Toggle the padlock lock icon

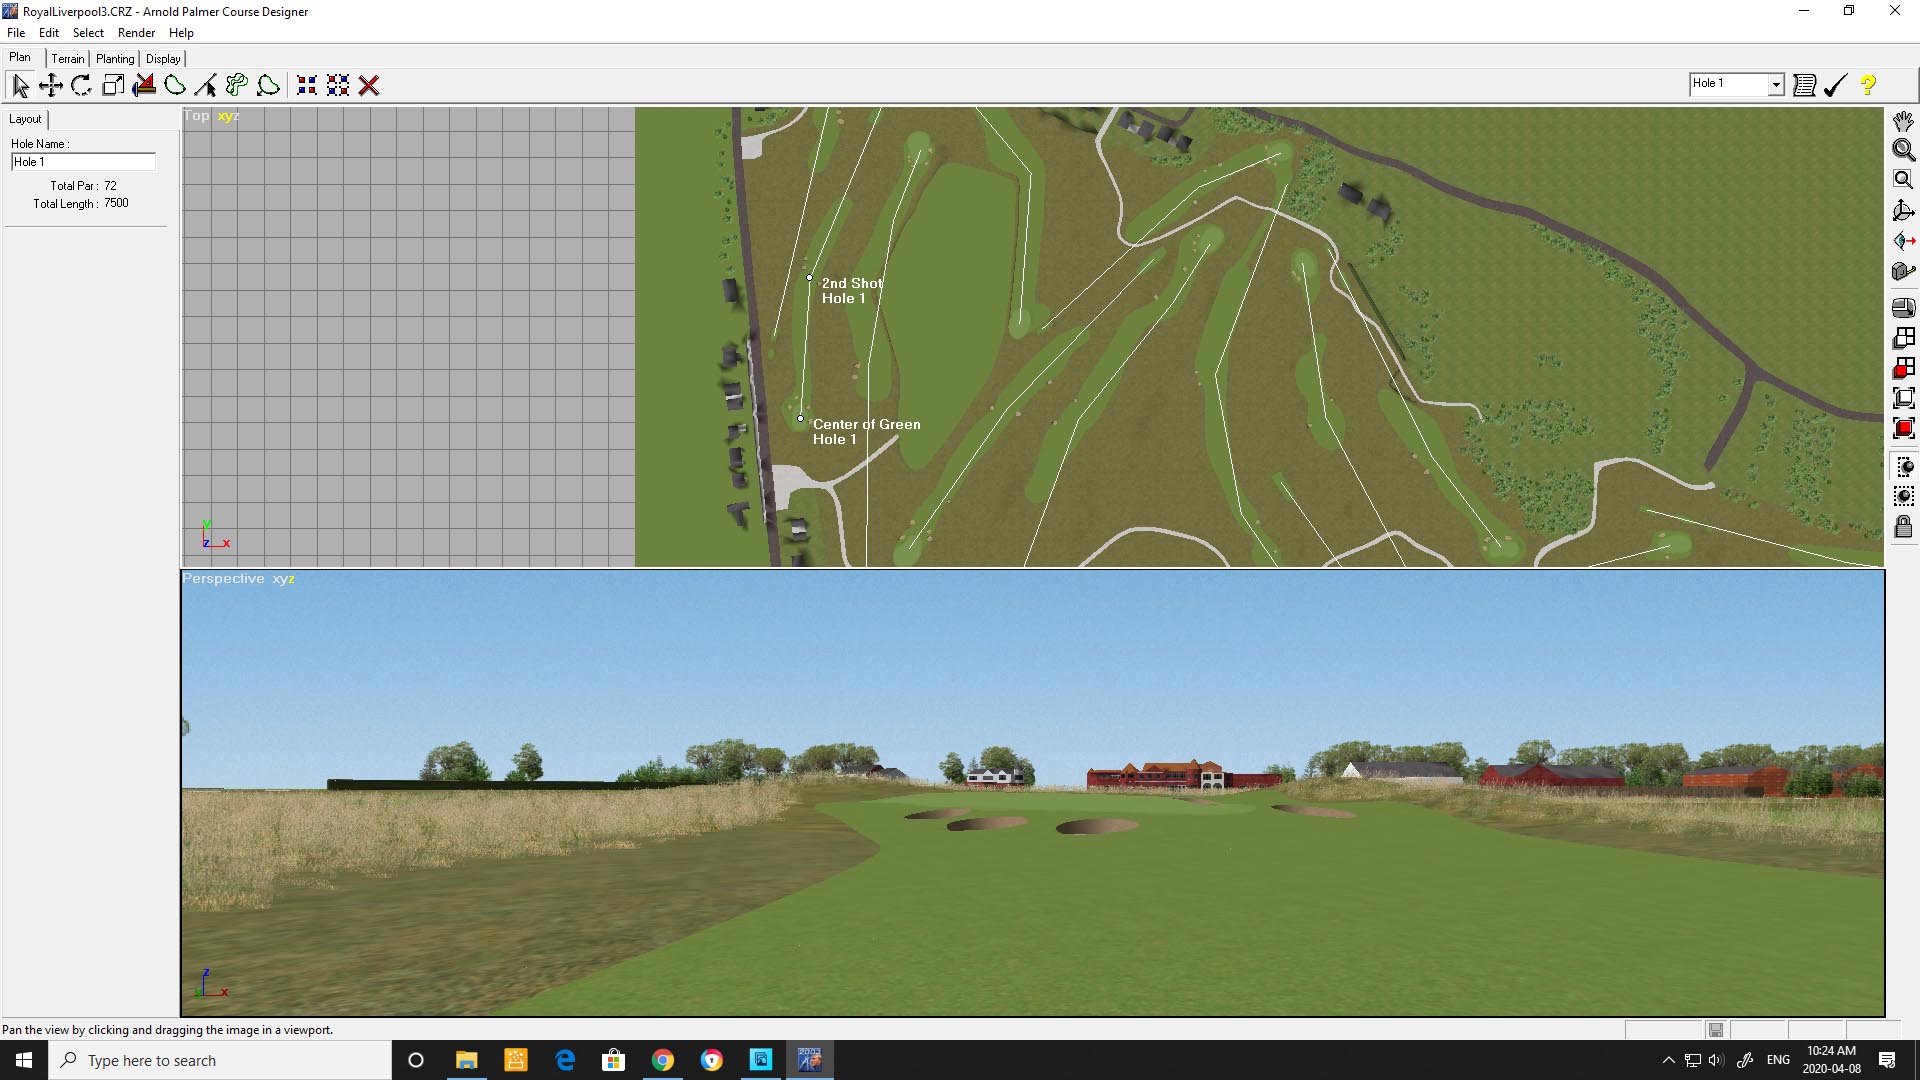(x=1903, y=527)
